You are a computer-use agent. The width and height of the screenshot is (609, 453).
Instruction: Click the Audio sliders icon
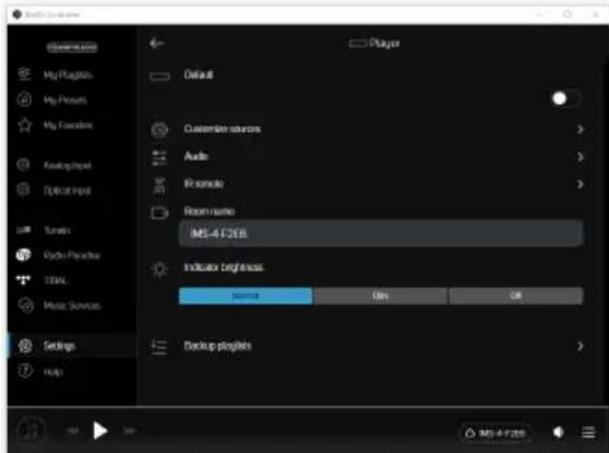pos(159,157)
